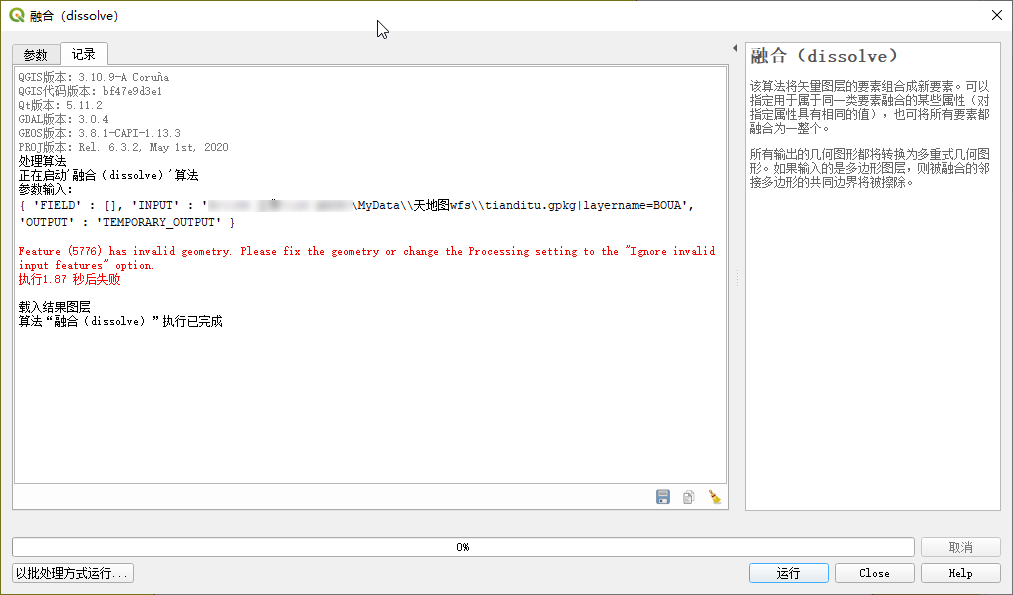The height and width of the screenshot is (595, 1013).
Task: Click the GEOS版本: 3.8.1-CAPI-1.13.3 line
Action: (x=99, y=133)
